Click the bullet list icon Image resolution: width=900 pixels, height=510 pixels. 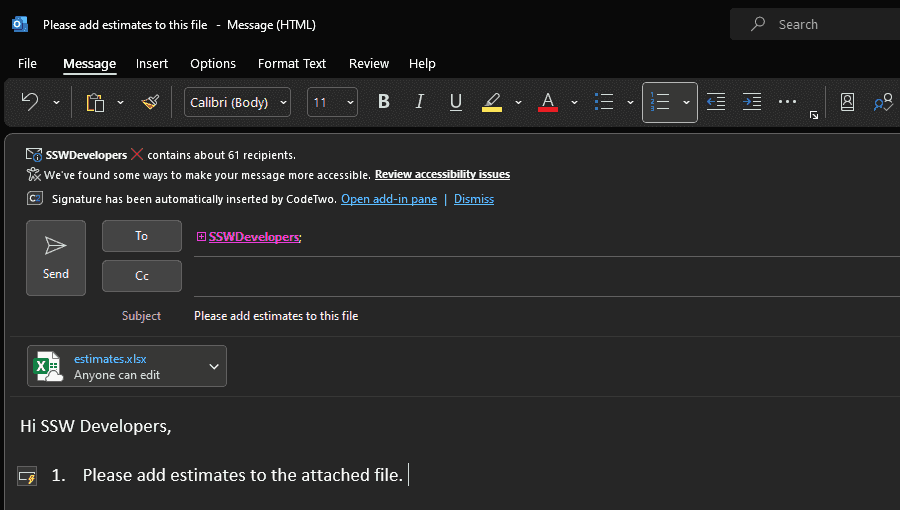[604, 102]
